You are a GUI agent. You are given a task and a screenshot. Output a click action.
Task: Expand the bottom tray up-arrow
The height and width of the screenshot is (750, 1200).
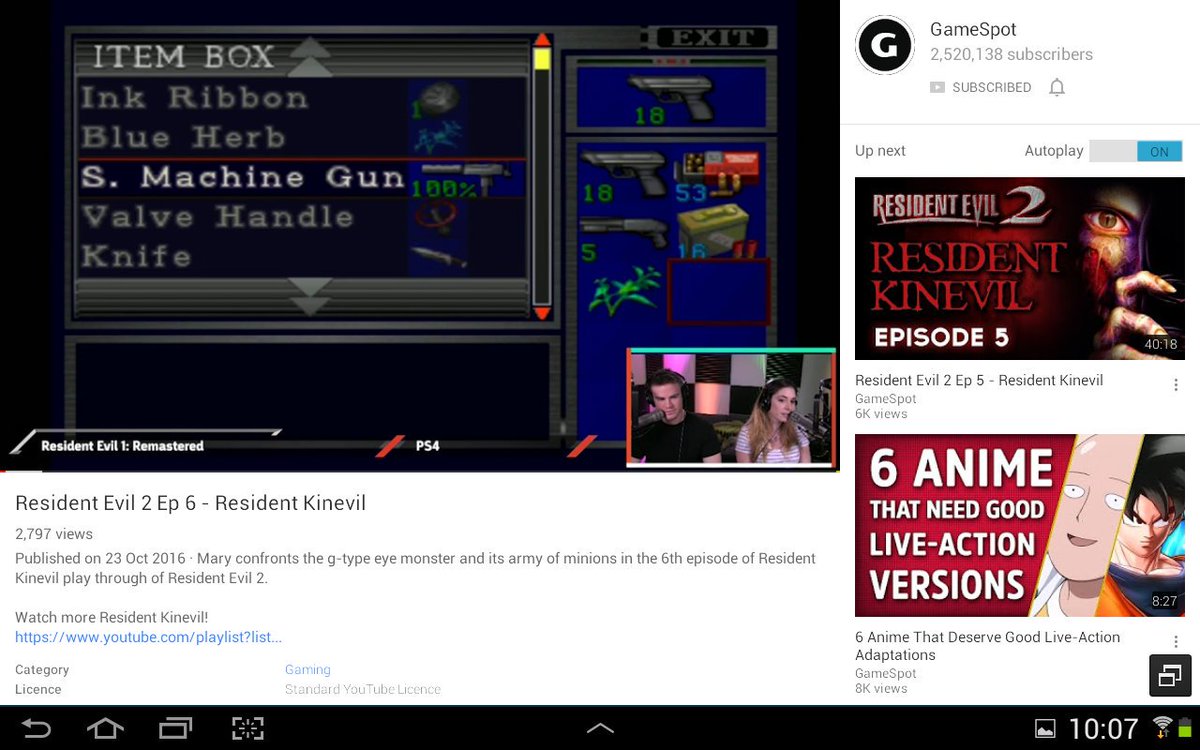pos(600,729)
